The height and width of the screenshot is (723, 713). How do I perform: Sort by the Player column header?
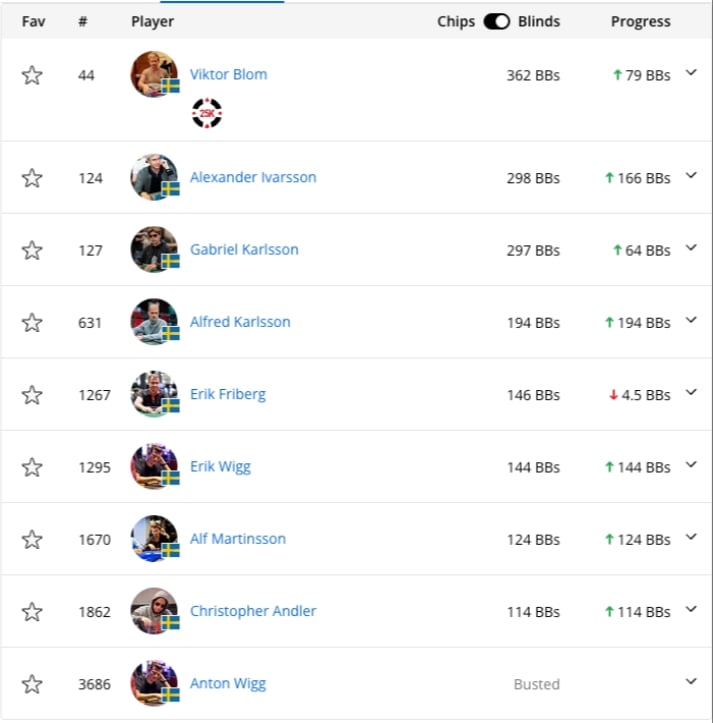tap(153, 22)
